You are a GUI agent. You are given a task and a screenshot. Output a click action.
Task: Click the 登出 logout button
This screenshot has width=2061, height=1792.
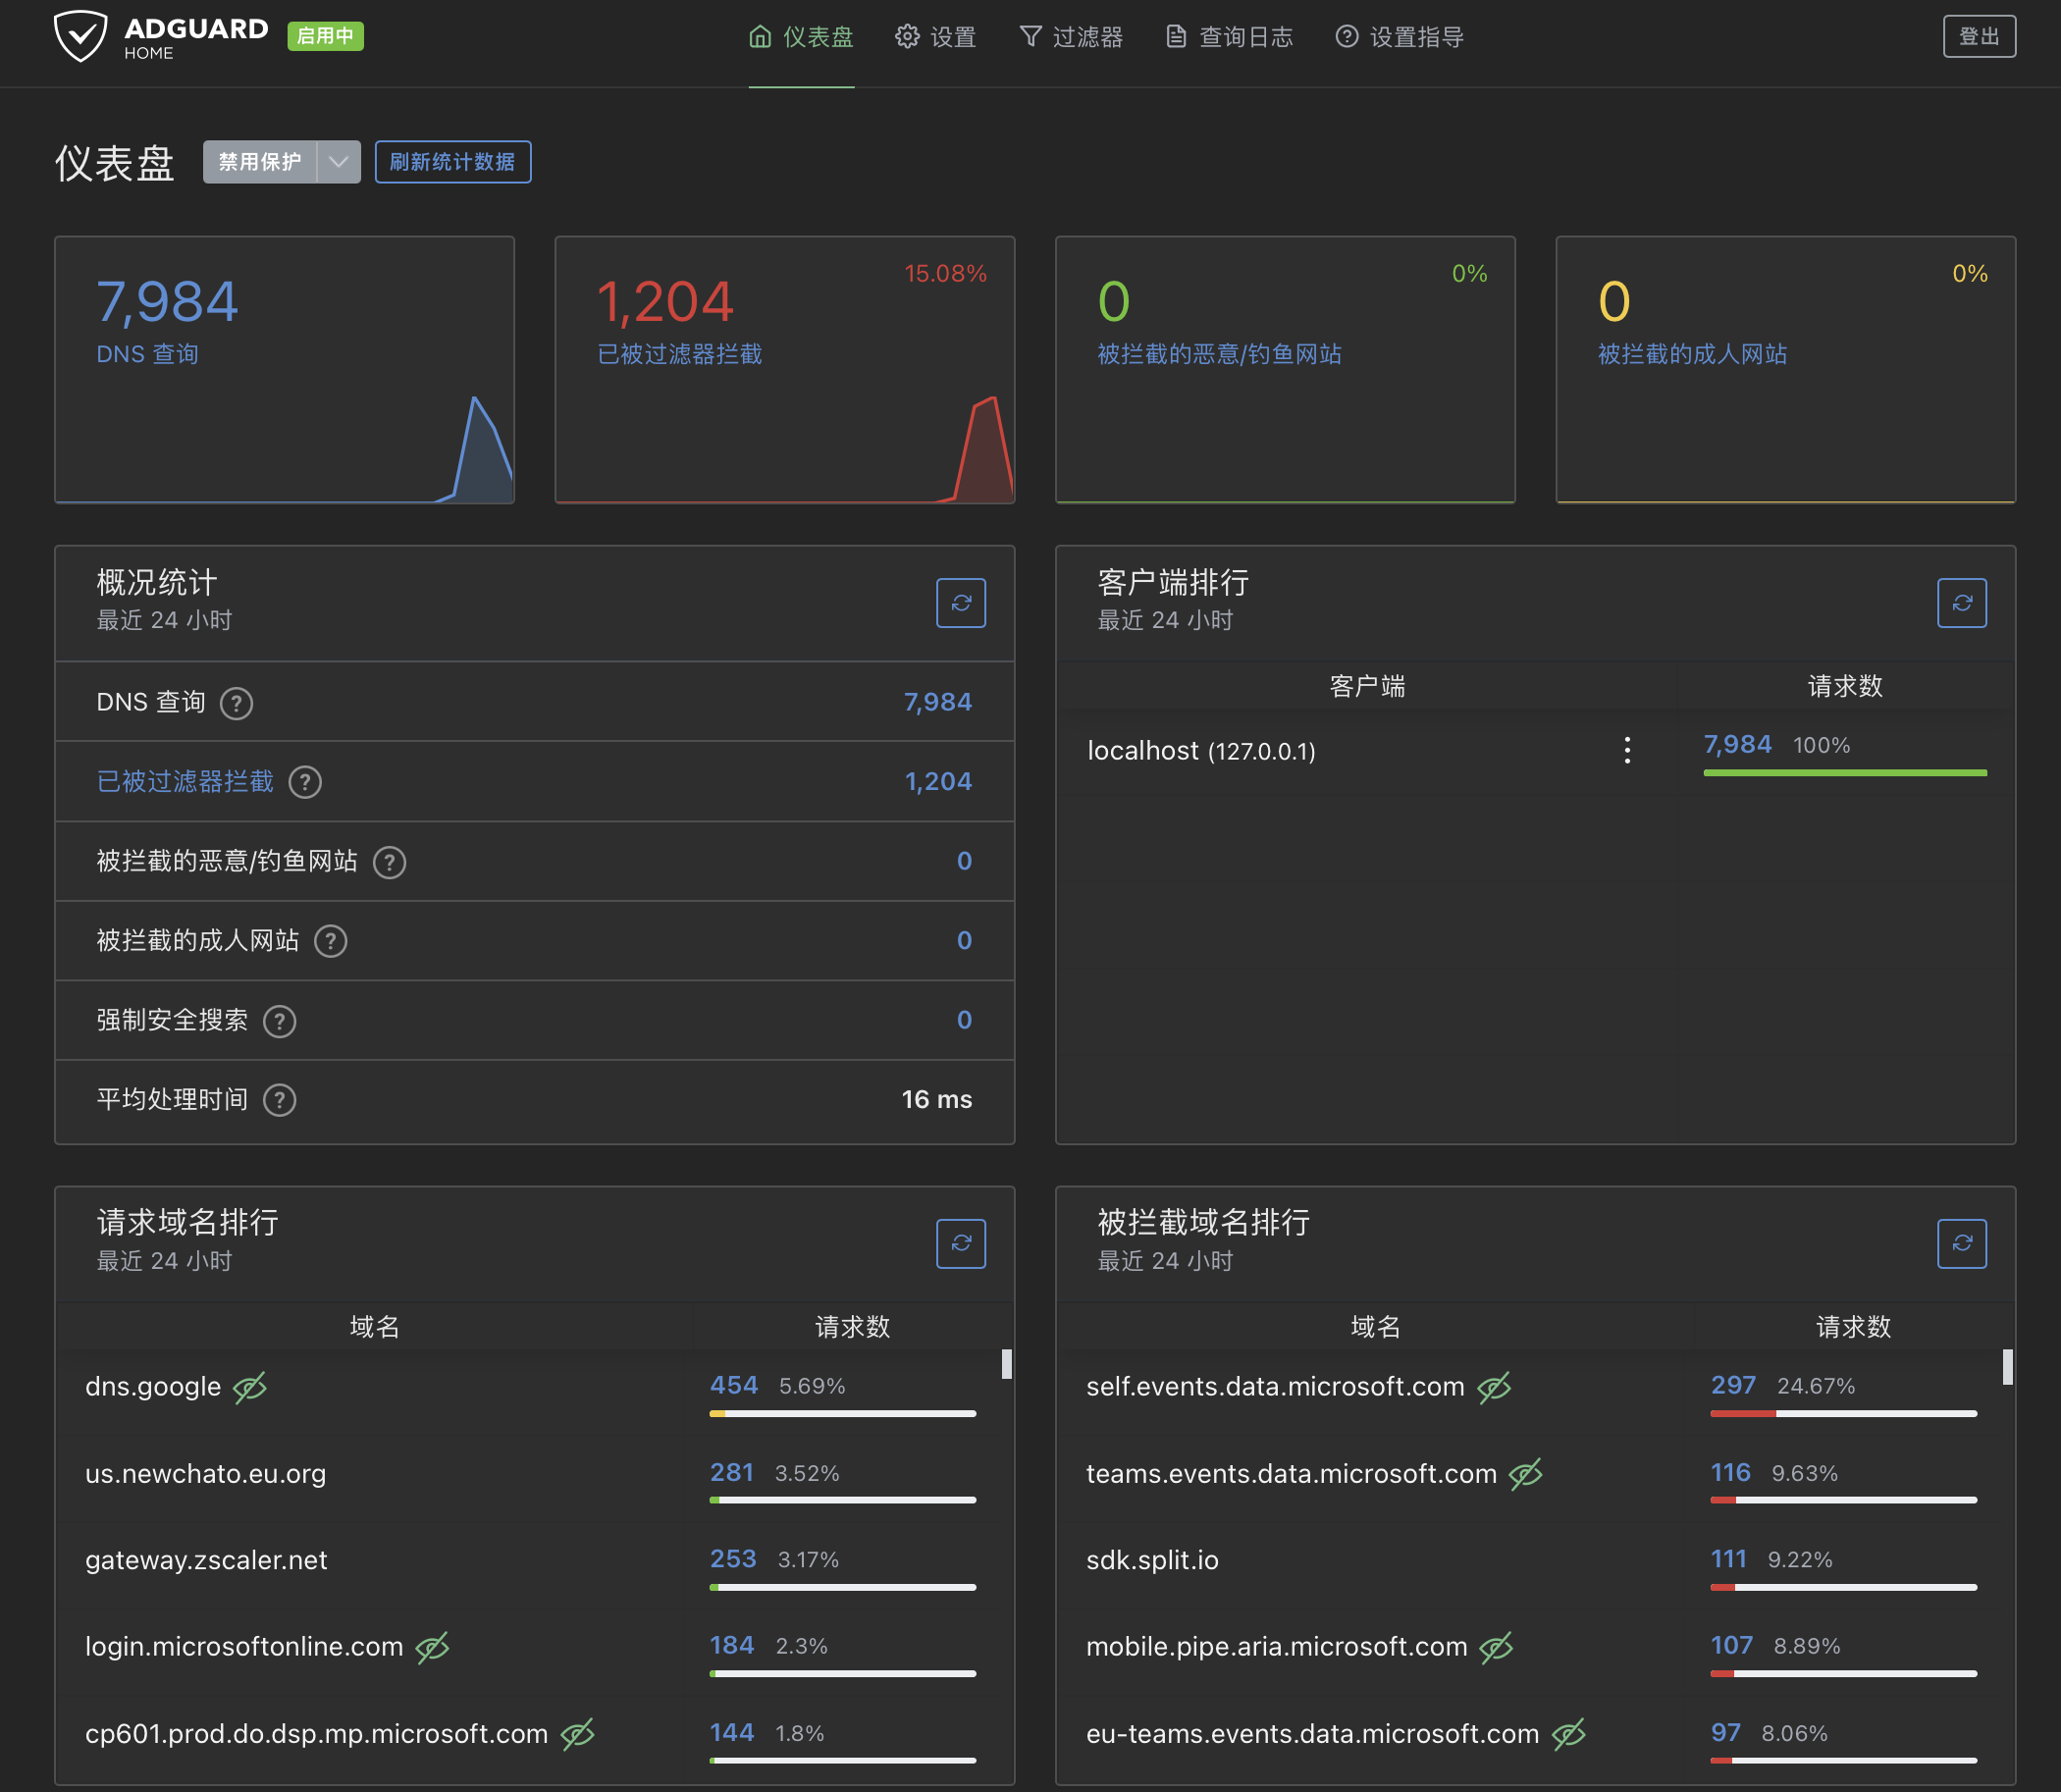(x=1978, y=36)
